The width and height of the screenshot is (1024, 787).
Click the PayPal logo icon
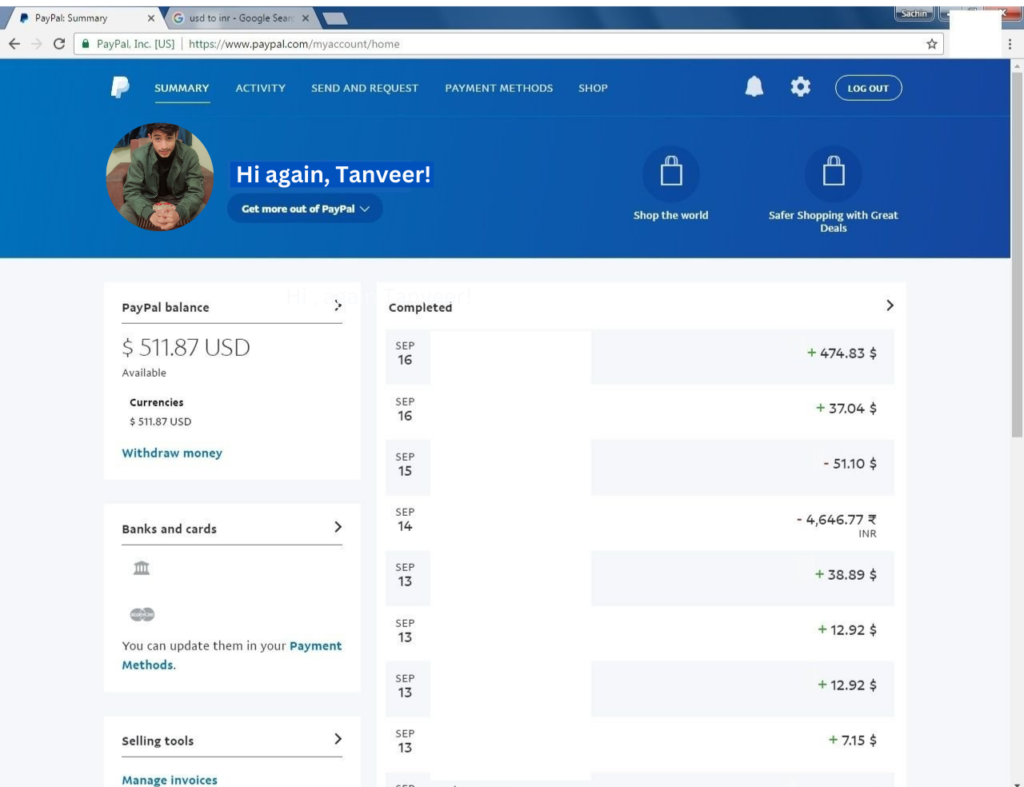click(120, 88)
